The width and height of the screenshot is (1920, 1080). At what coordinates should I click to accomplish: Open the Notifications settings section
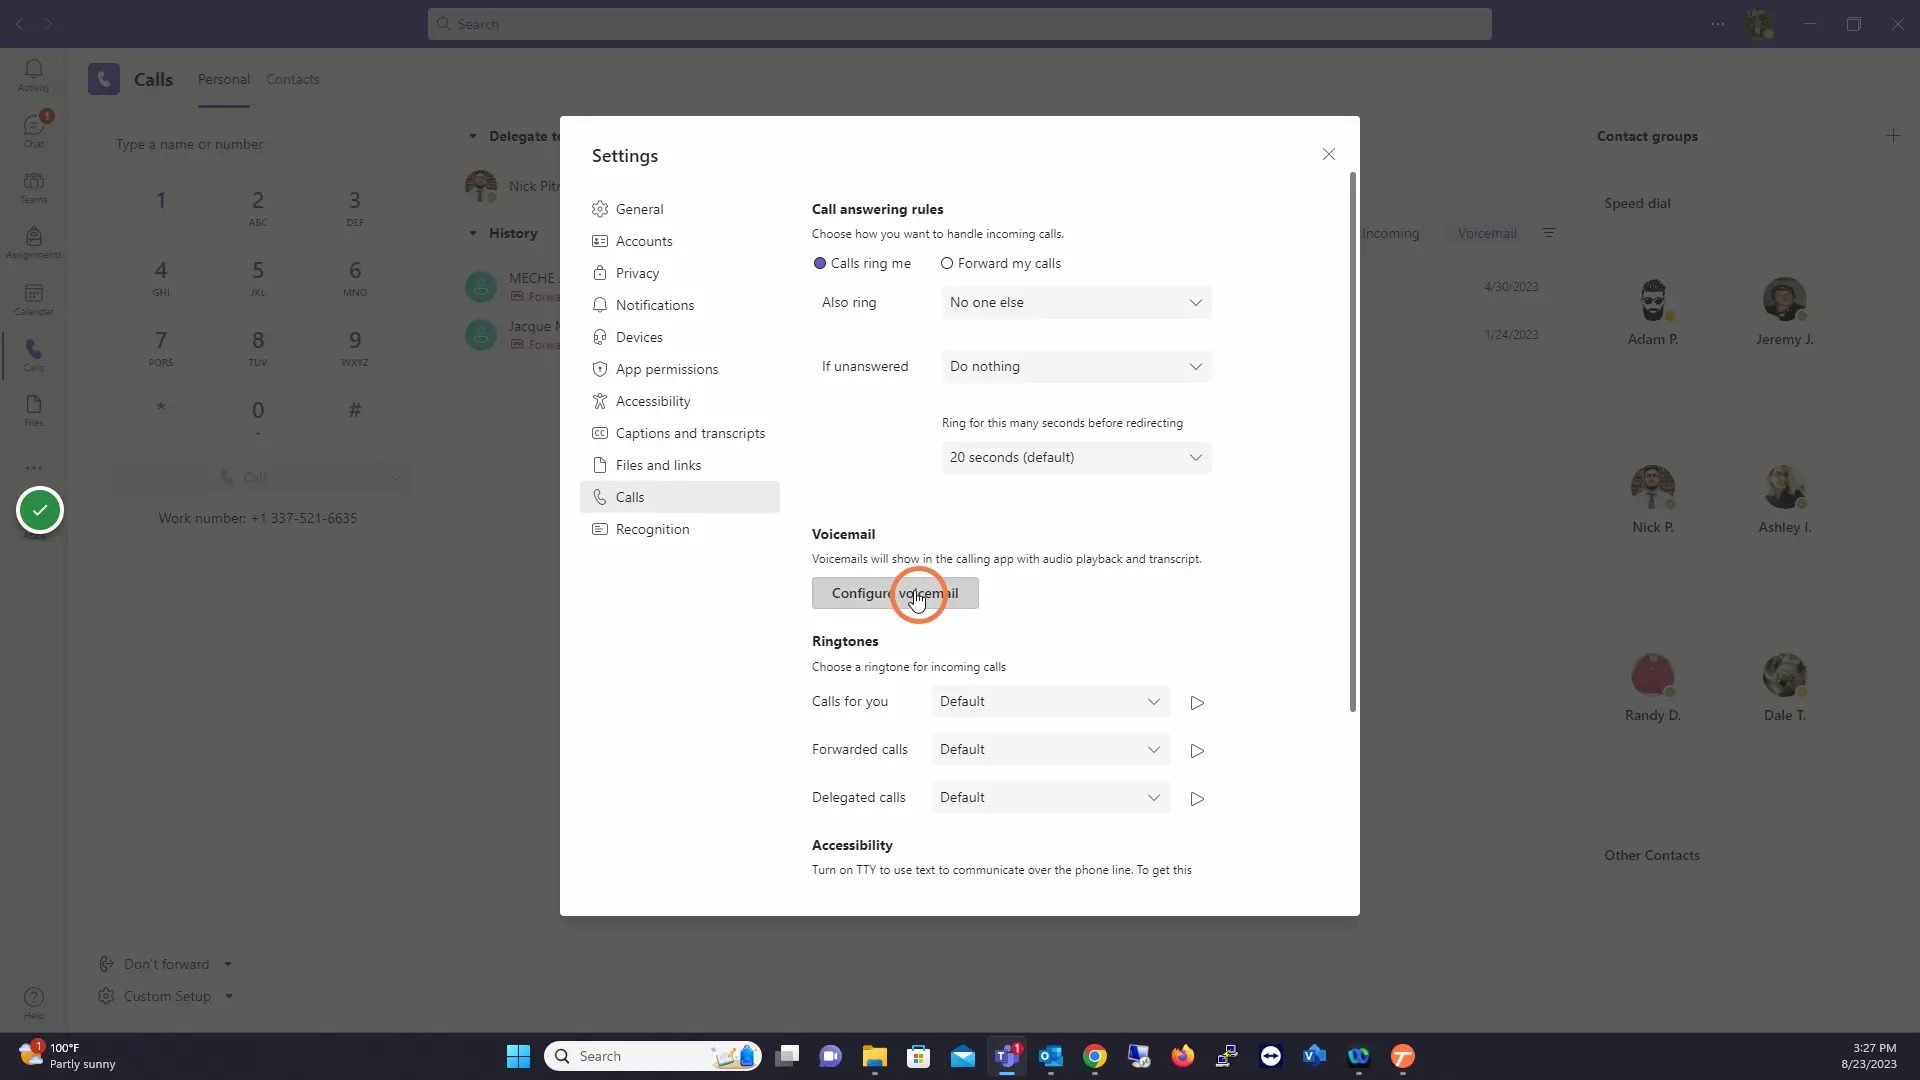tap(680, 305)
